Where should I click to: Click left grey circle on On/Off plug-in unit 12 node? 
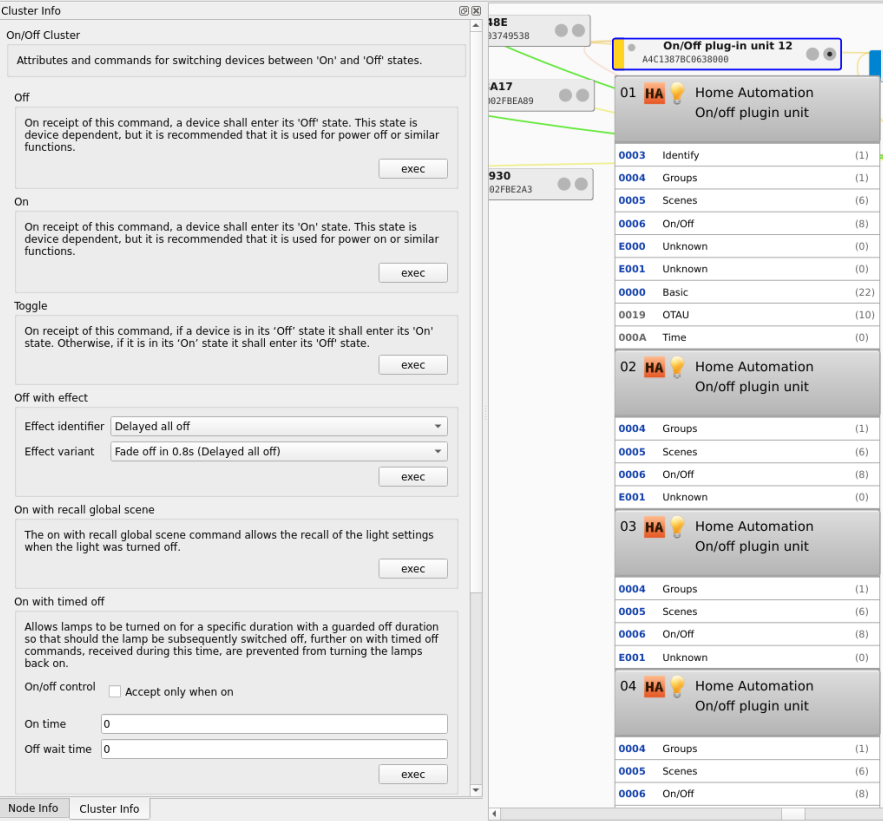(x=812, y=54)
